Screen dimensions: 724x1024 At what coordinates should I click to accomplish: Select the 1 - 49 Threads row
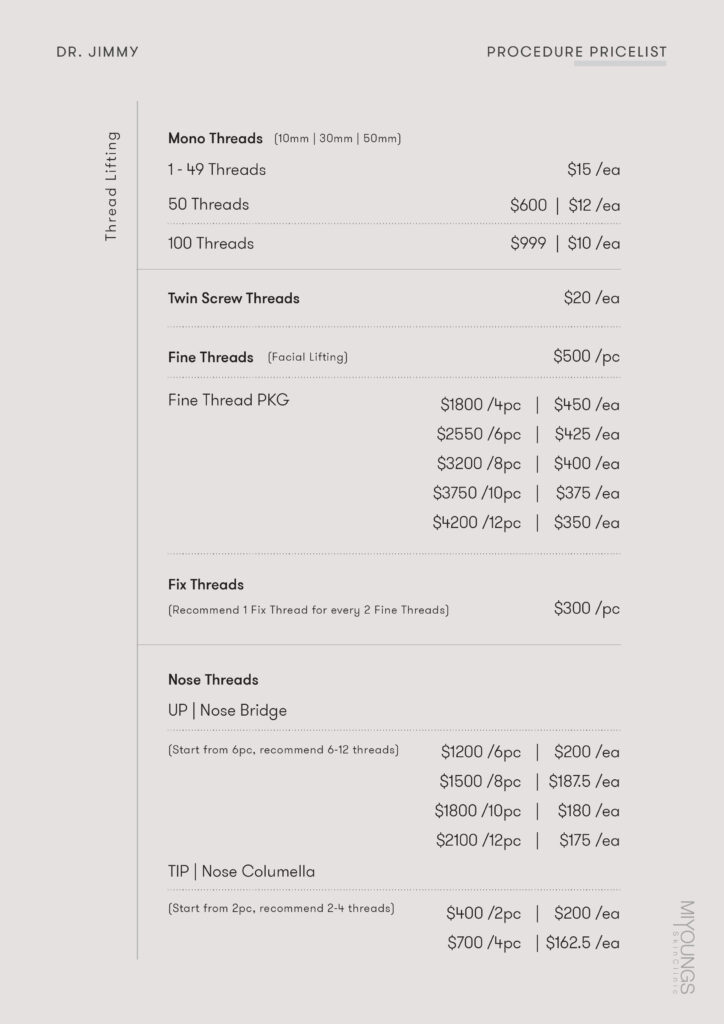click(x=217, y=170)
